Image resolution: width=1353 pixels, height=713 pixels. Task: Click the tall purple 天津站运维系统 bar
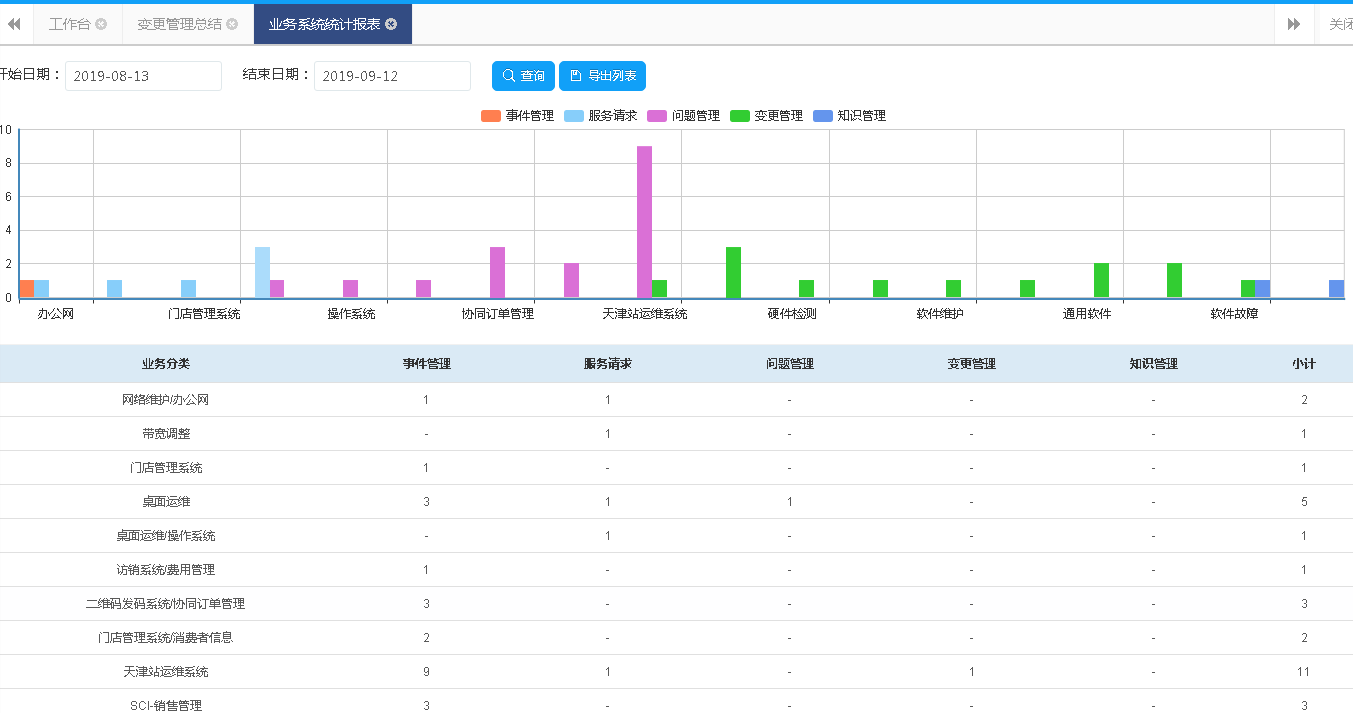point(644,220)
